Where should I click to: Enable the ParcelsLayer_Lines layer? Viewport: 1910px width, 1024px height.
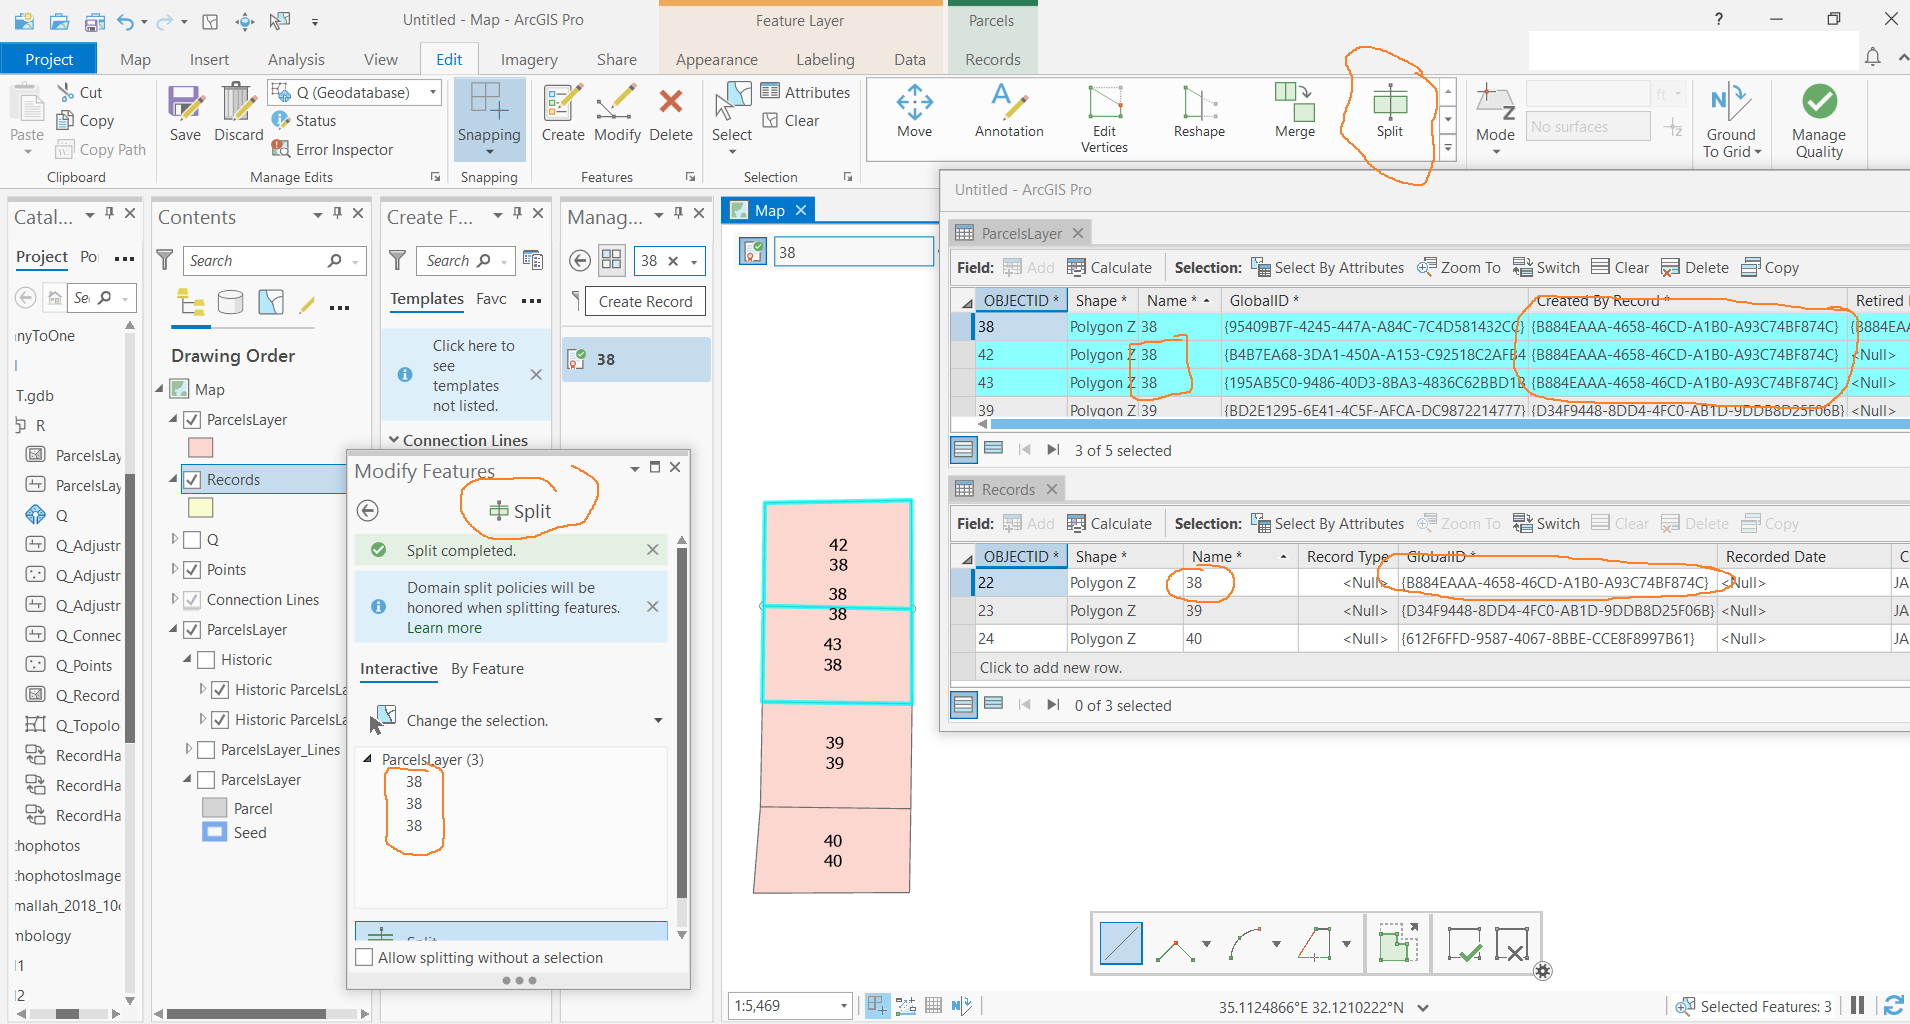(x=206, y=750)
